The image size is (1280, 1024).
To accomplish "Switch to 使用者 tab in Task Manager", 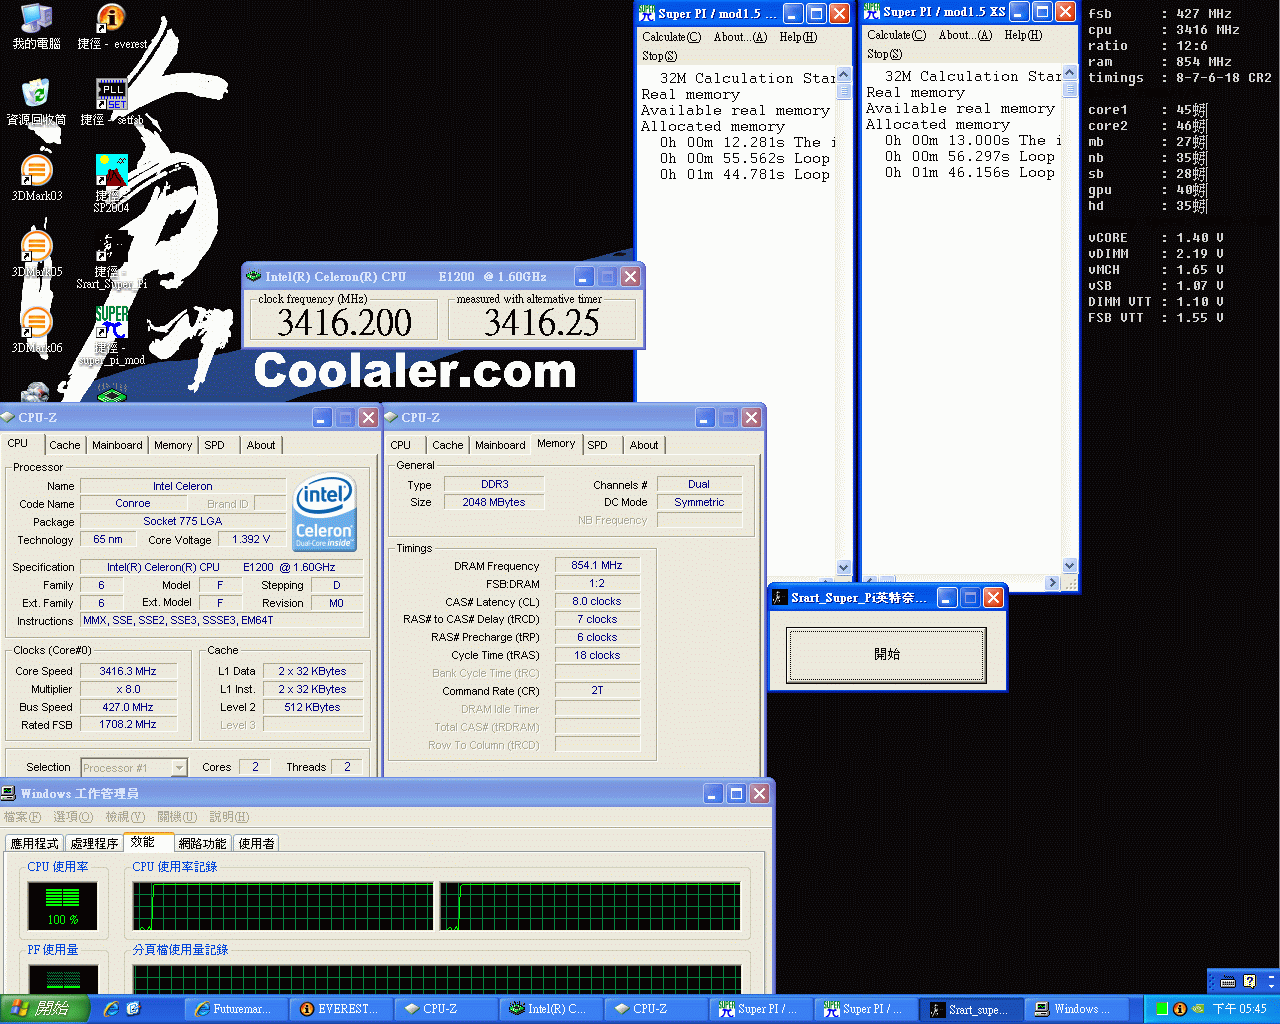I will click(x=256, y=843).
